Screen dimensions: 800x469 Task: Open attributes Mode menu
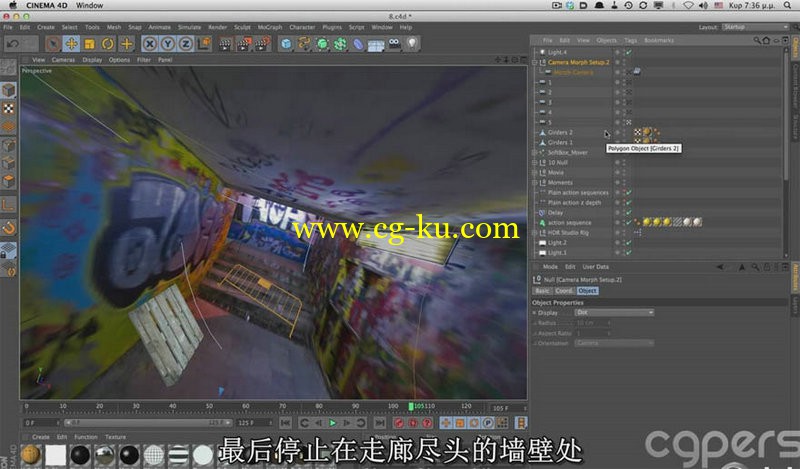click(550, 267)
